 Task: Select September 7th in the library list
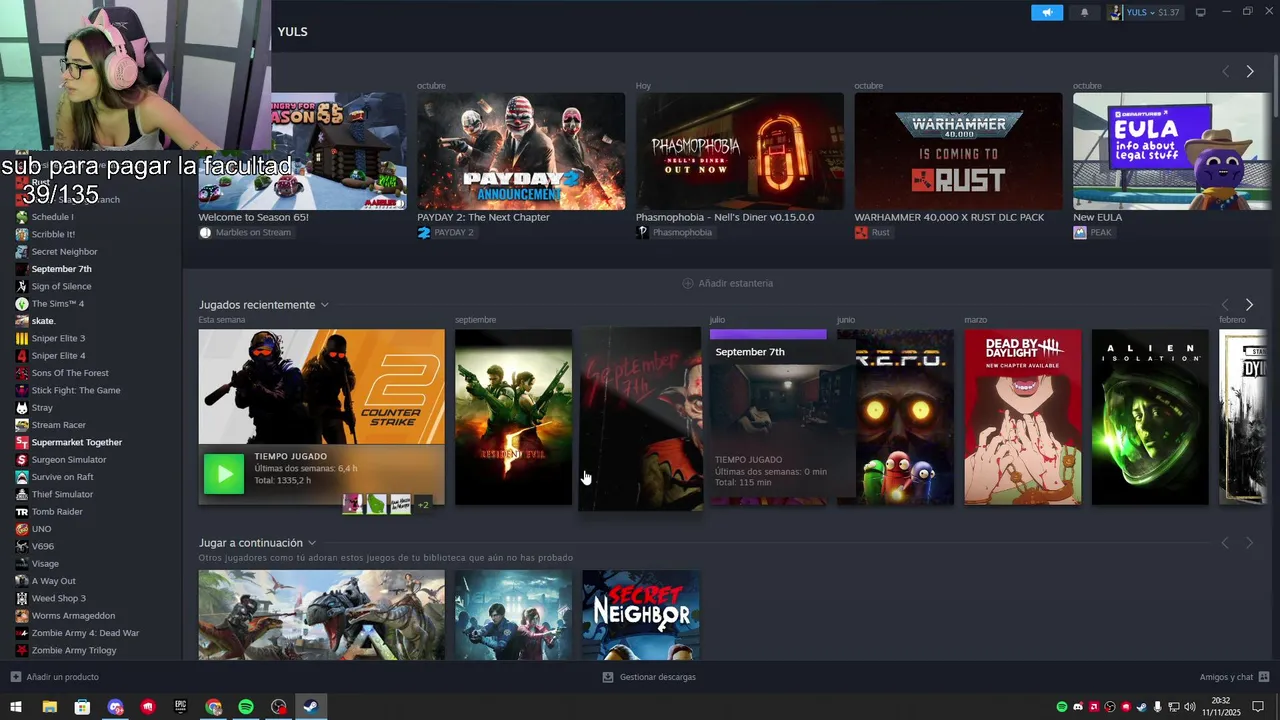click(61, 269)
